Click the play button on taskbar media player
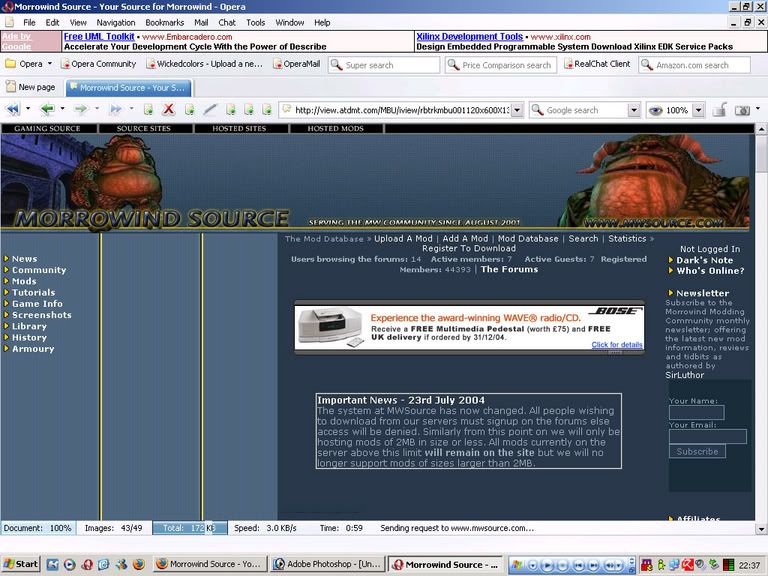 pos(547,565)
